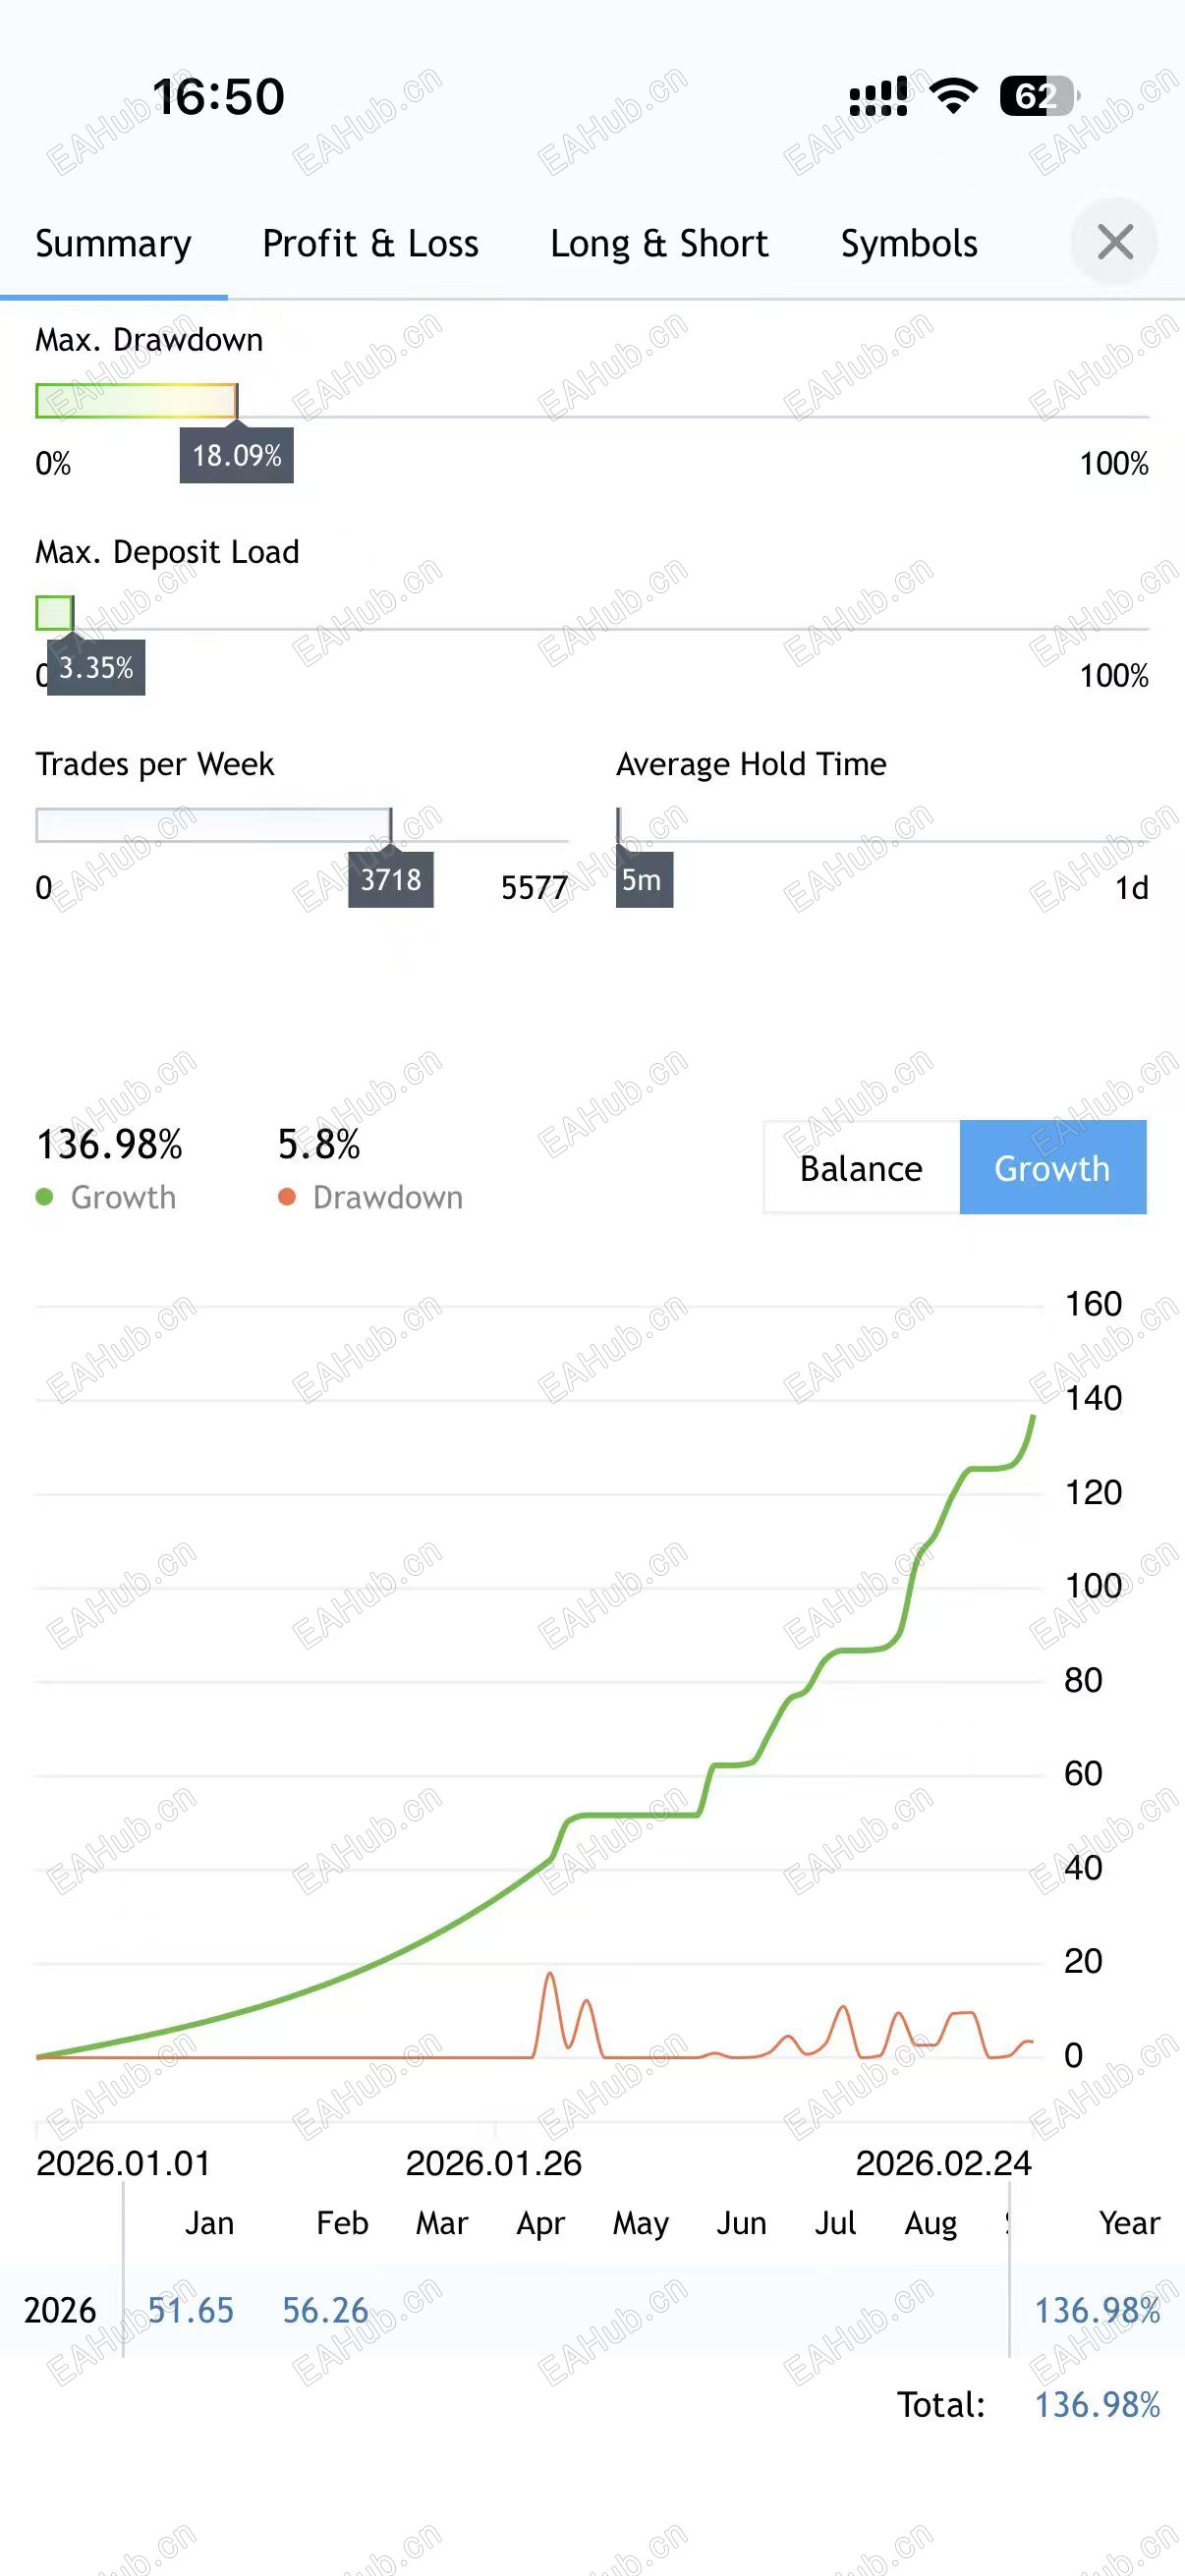Switch chart to Balance view
Viewport: 1185px width, 2576px height.
[x=861, y=1168]
